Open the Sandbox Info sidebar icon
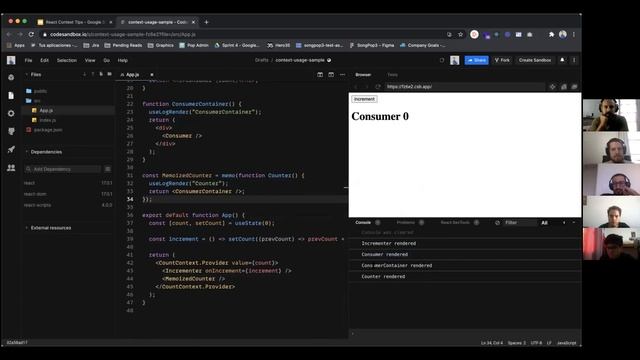This screenshot has height=360, width=640. tap(11, 77)
